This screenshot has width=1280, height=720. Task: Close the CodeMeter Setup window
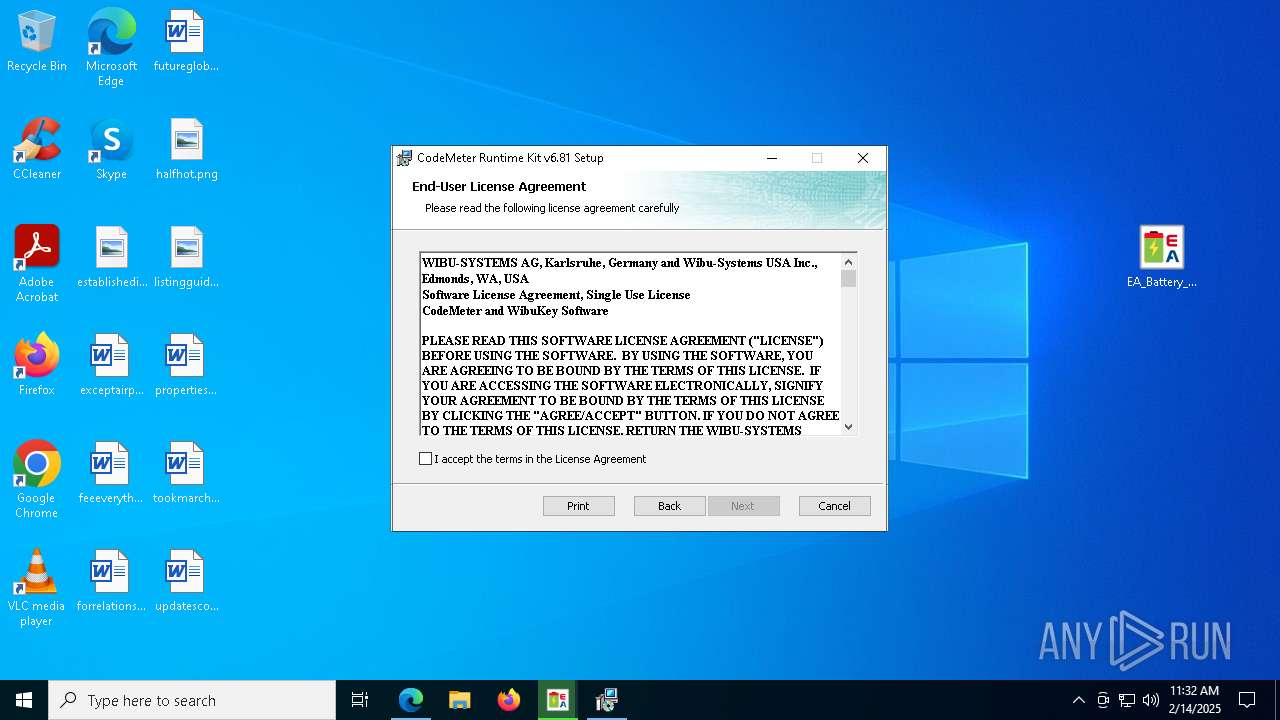(x=863, y=158)
